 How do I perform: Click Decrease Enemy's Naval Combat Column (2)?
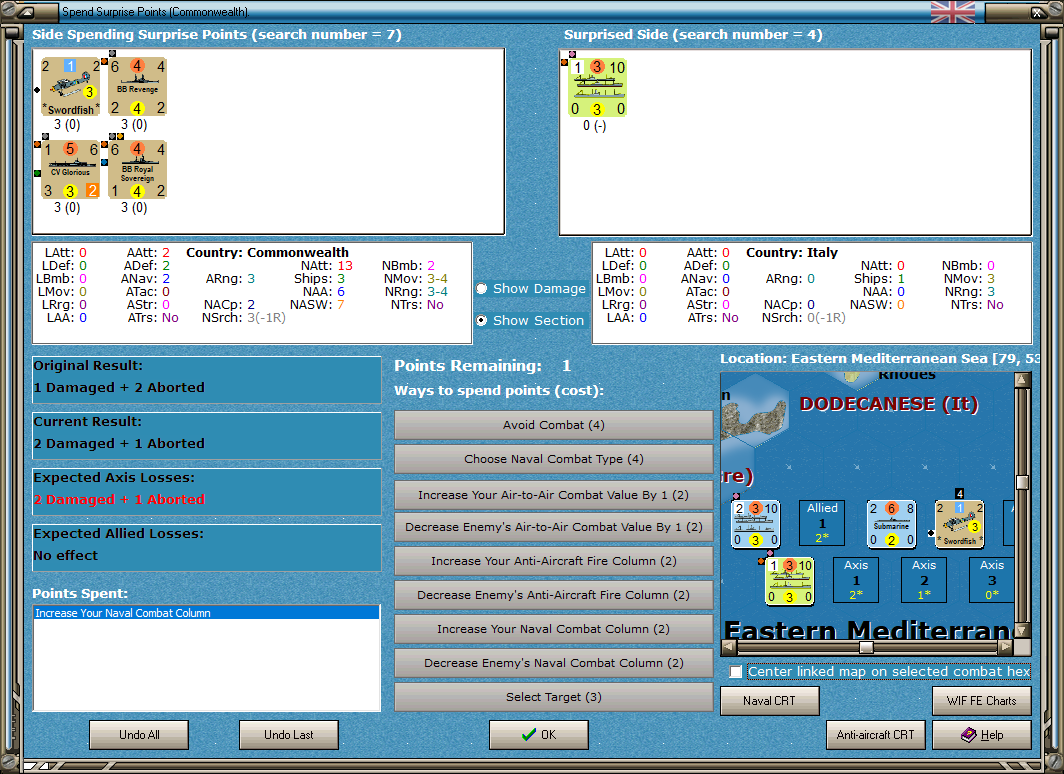click(x=554, y=663)
